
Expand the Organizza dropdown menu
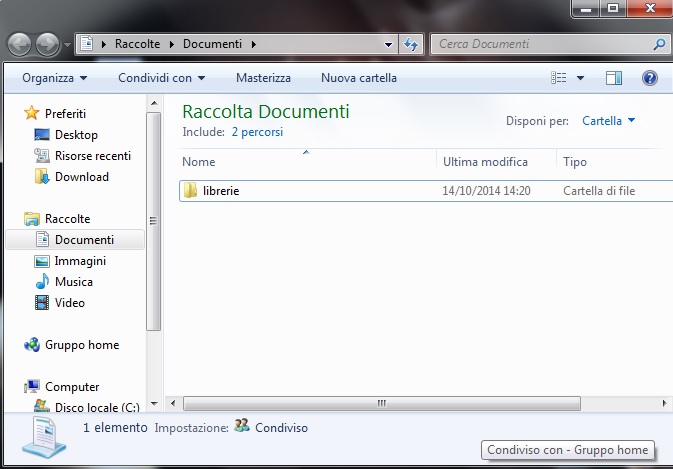tap(55, 78)
